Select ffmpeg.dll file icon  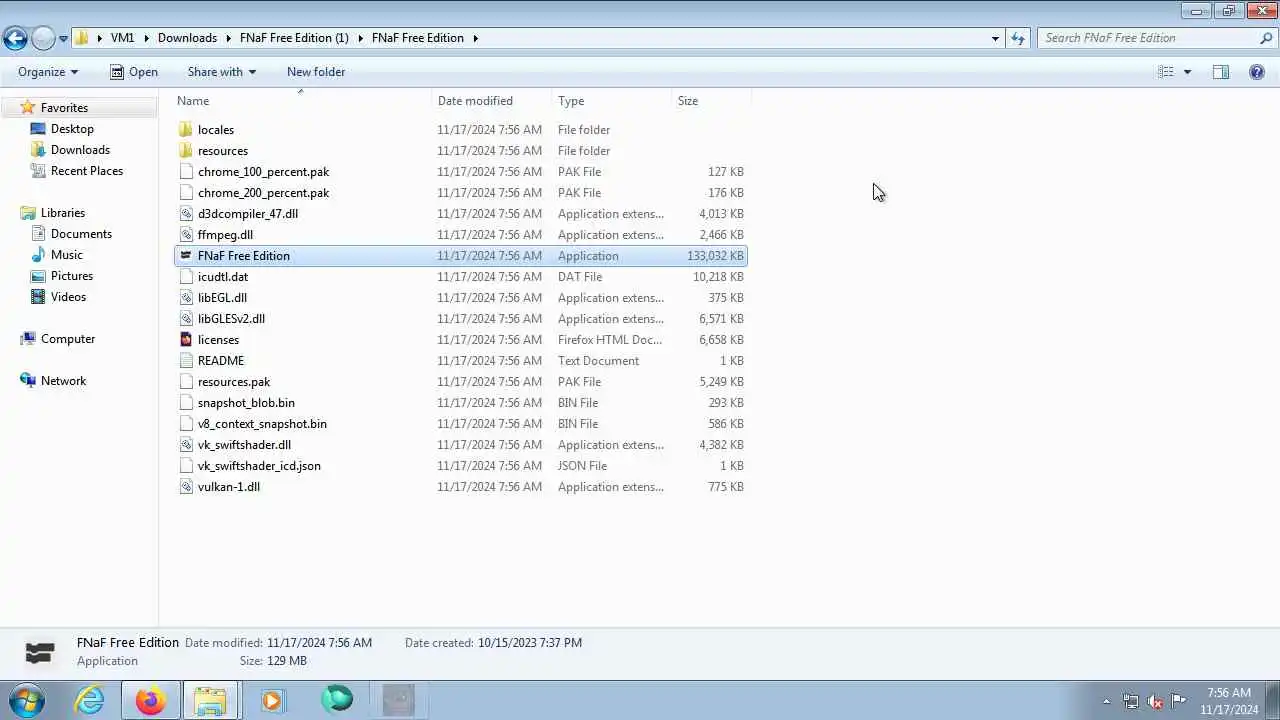[x=186, y=235]
